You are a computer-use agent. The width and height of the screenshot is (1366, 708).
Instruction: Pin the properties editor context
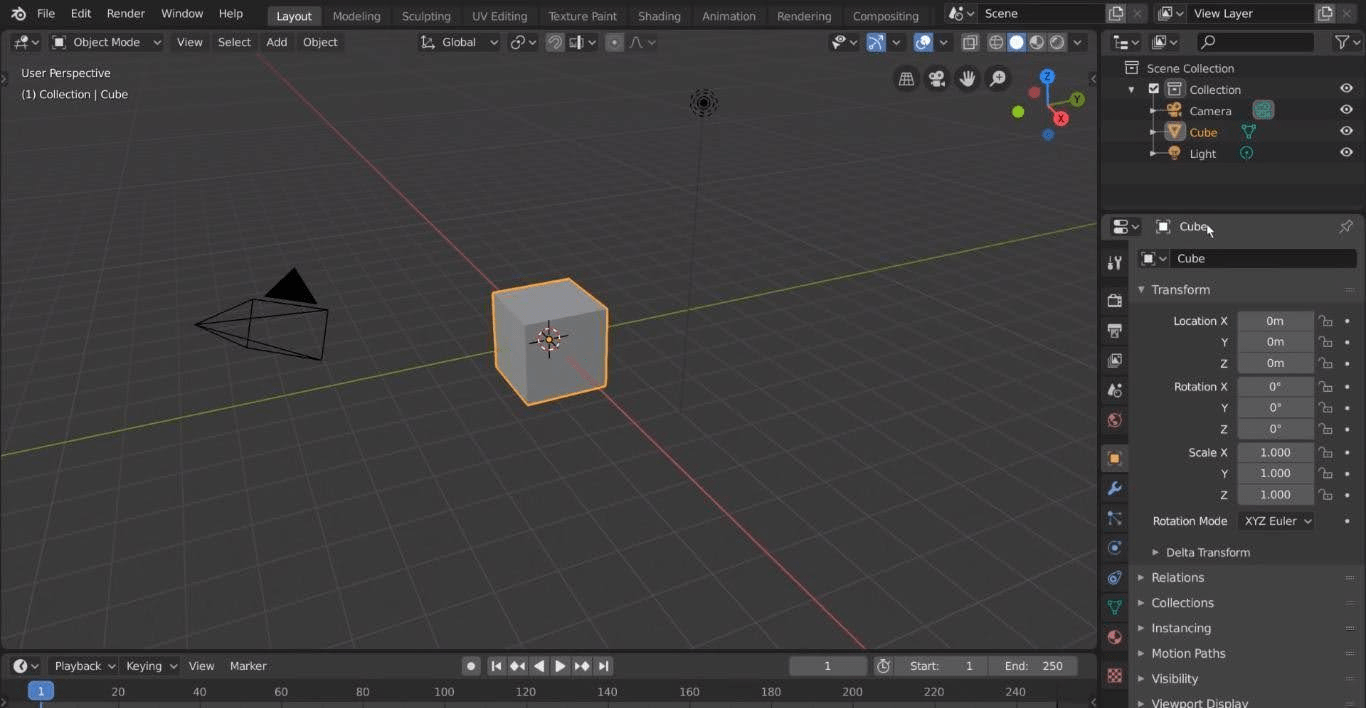coord(1345,227)
